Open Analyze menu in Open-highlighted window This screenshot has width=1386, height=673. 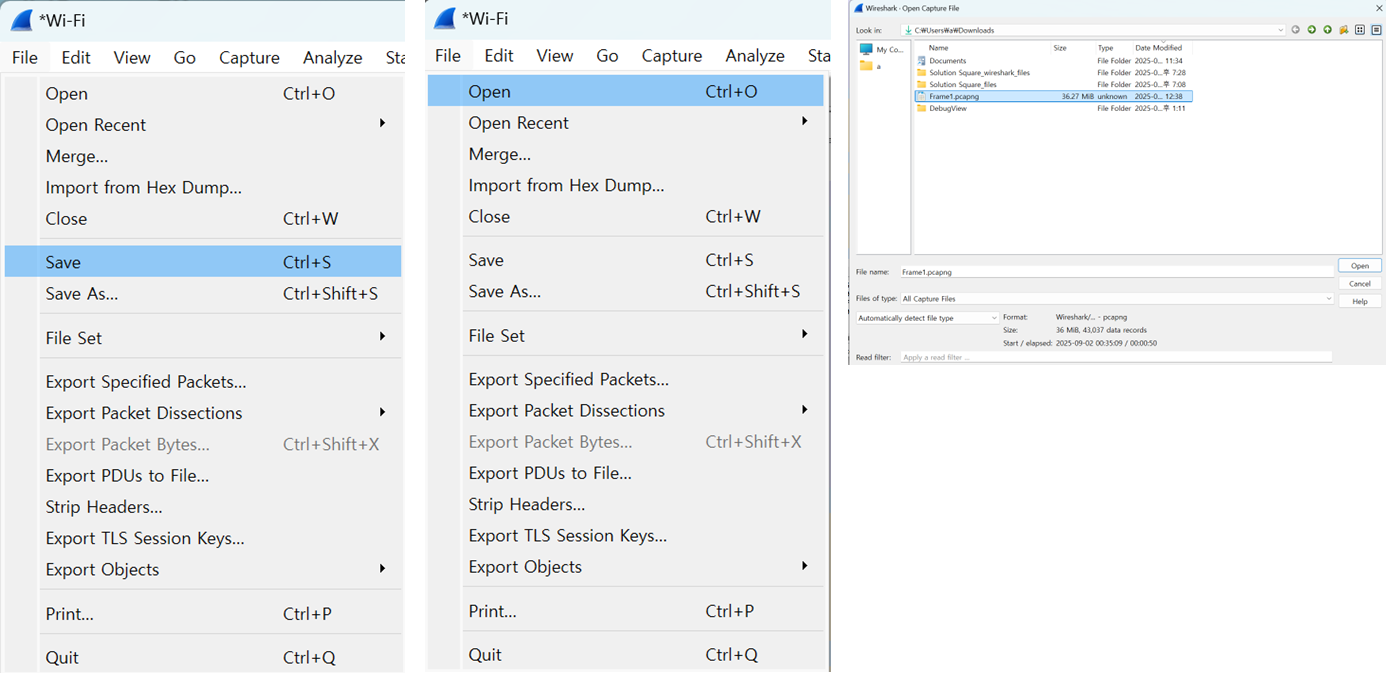754,55
